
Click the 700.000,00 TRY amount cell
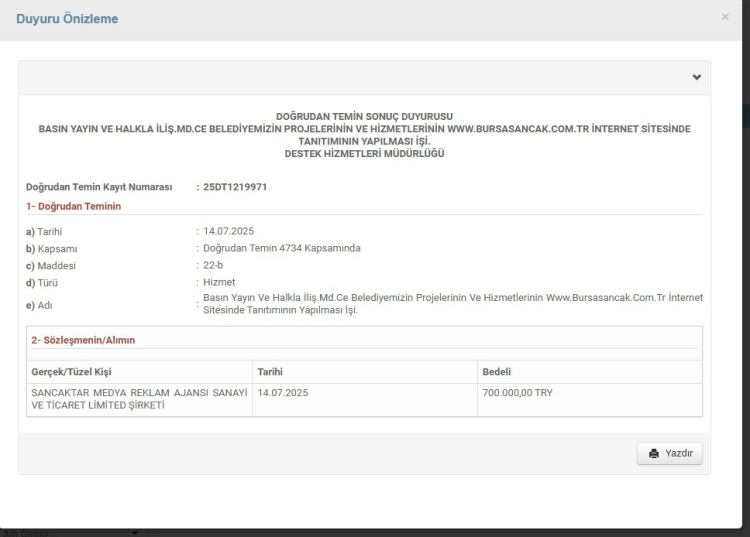click(517, 393)
